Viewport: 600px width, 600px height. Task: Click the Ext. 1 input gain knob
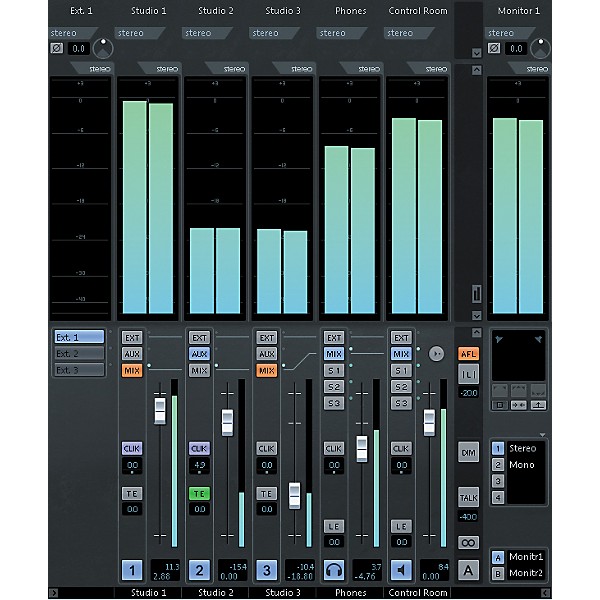(103, 48)
